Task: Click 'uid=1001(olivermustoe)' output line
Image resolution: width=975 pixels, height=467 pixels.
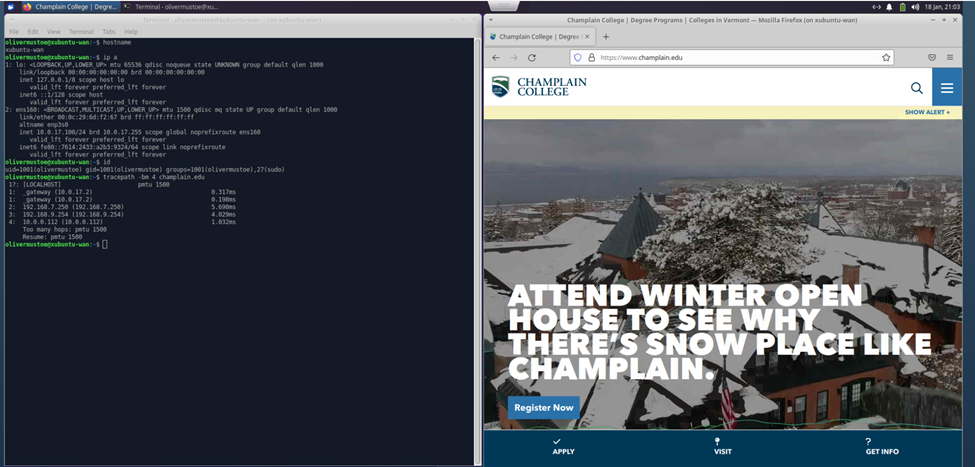Action: coord(145,170)
